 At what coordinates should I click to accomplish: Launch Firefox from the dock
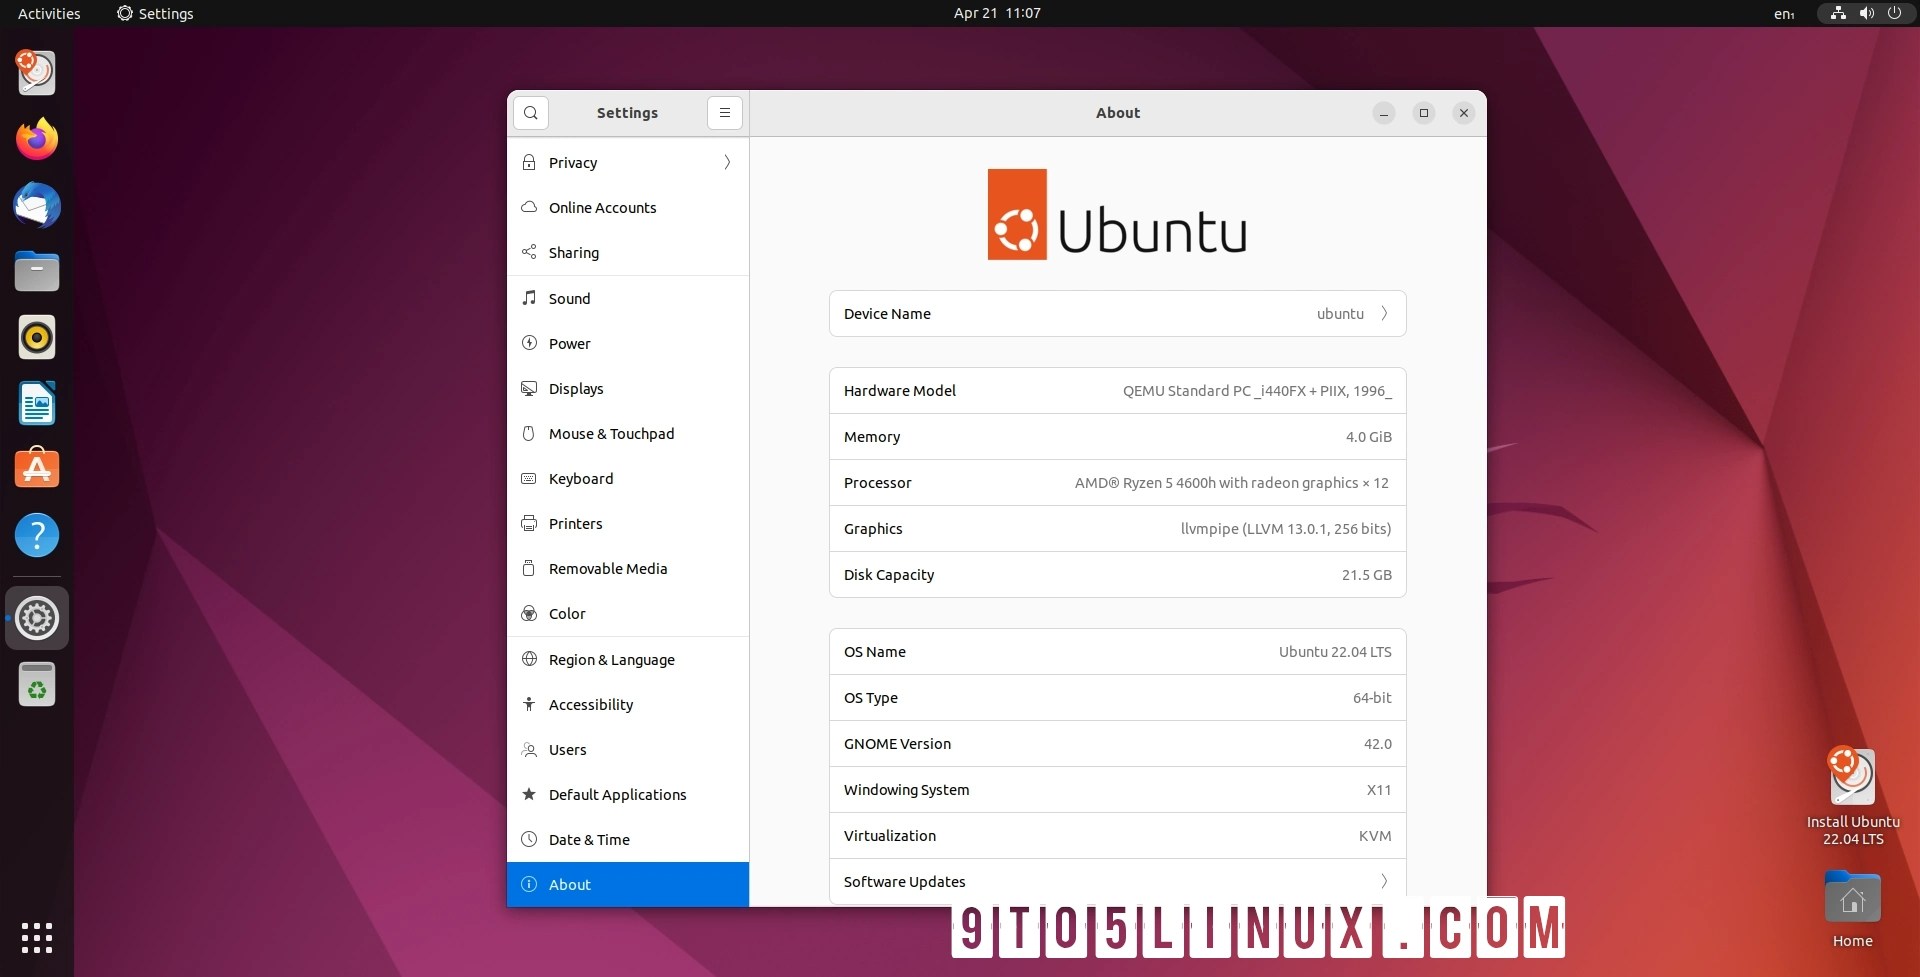point(36,139)
